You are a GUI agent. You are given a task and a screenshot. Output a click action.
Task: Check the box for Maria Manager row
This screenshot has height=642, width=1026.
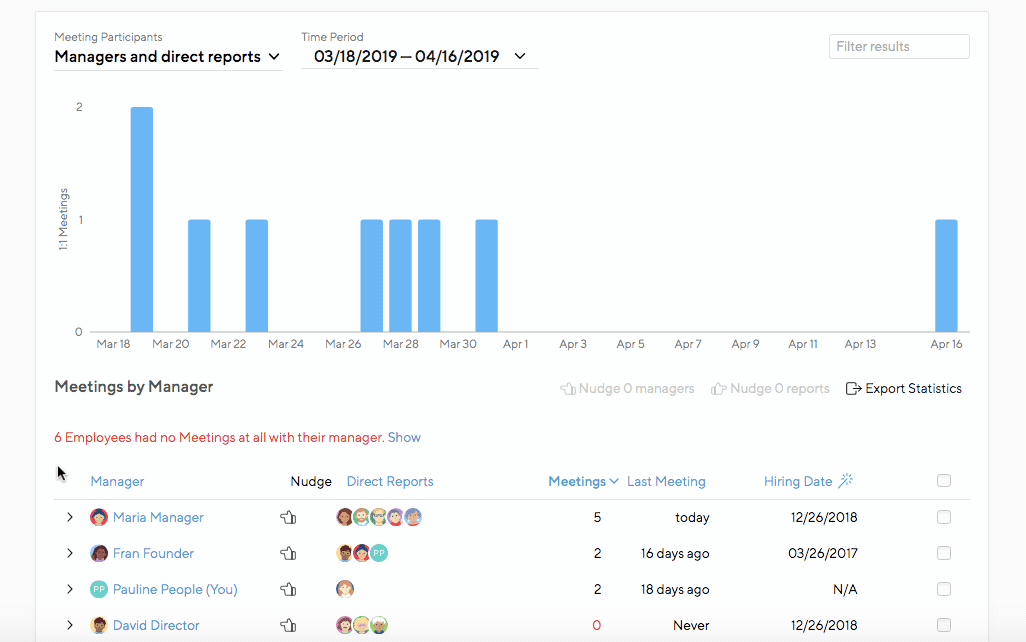click(944, 518)
